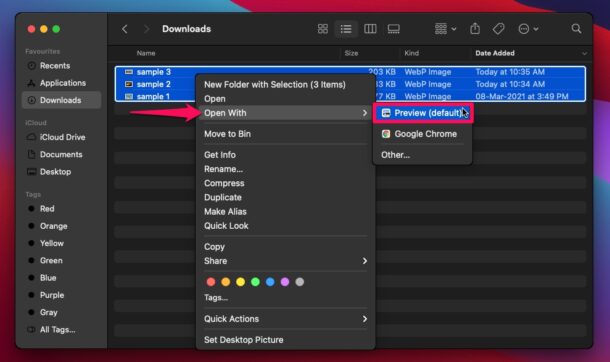Choose Compress from context menu
610x362 pixels.
(x=286, y=183)
